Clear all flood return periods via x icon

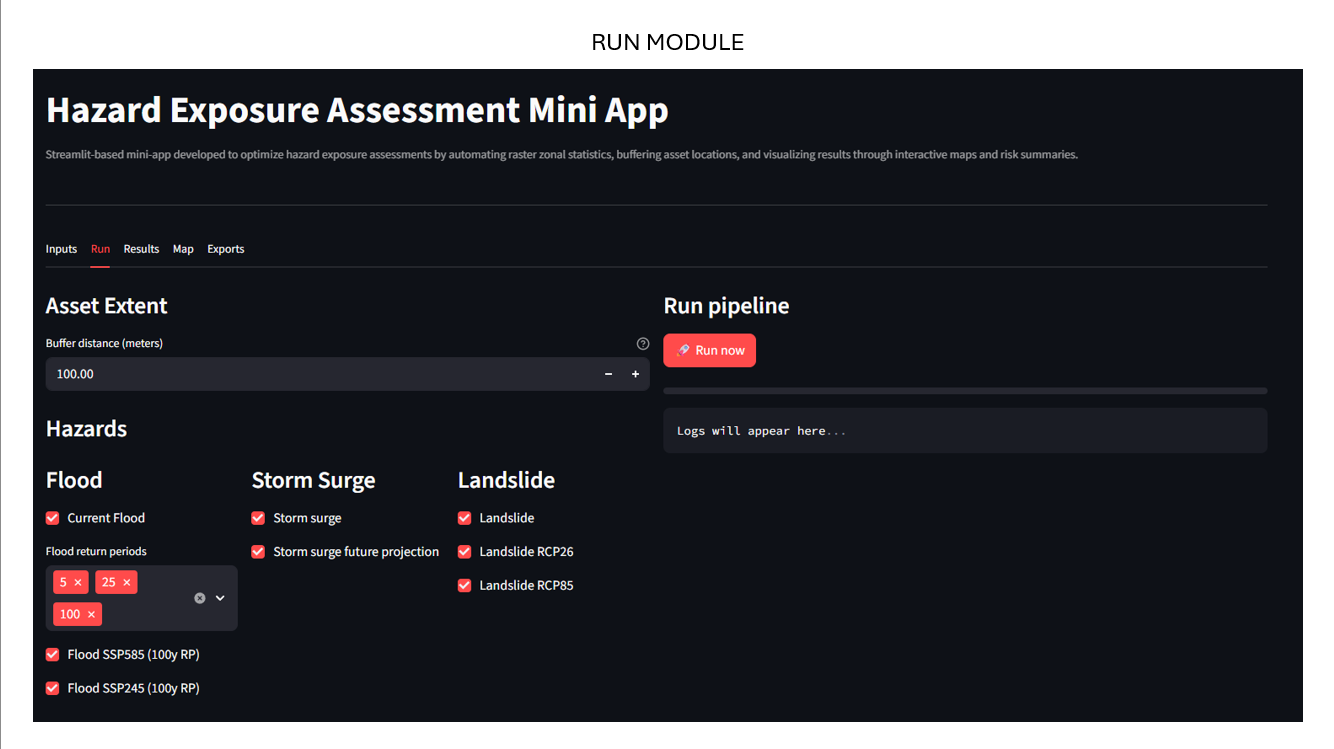[199, 598]
